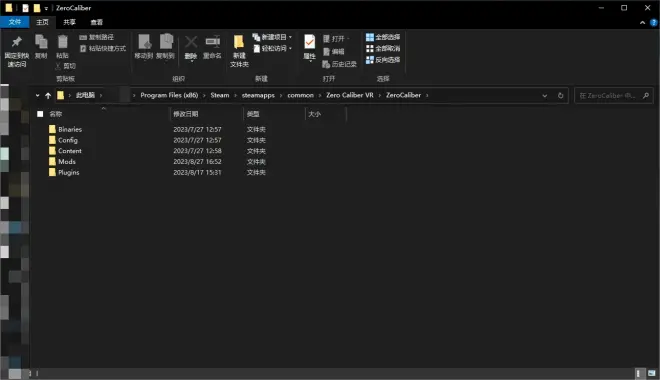This screenshot has width=660, height=380.
Task: Click the title bar properties checkmark icon
Action: (25, 8)
